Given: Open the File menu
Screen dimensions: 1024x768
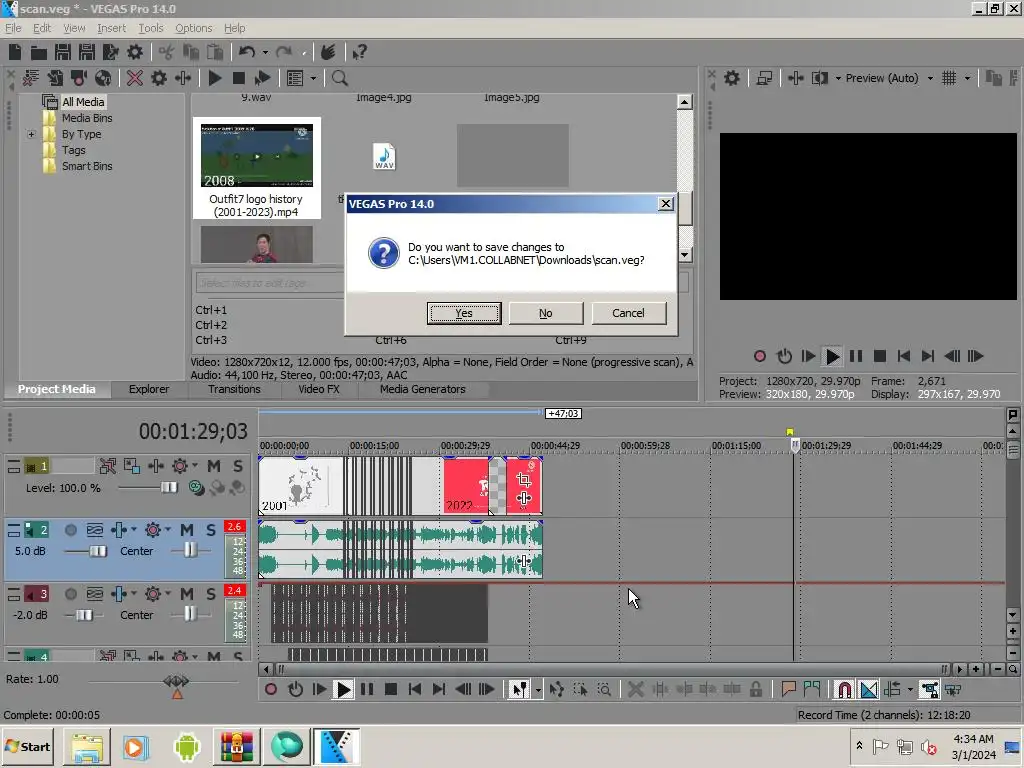Looking at the screenshot, I should pyautogui.click(x=13, y=28).
